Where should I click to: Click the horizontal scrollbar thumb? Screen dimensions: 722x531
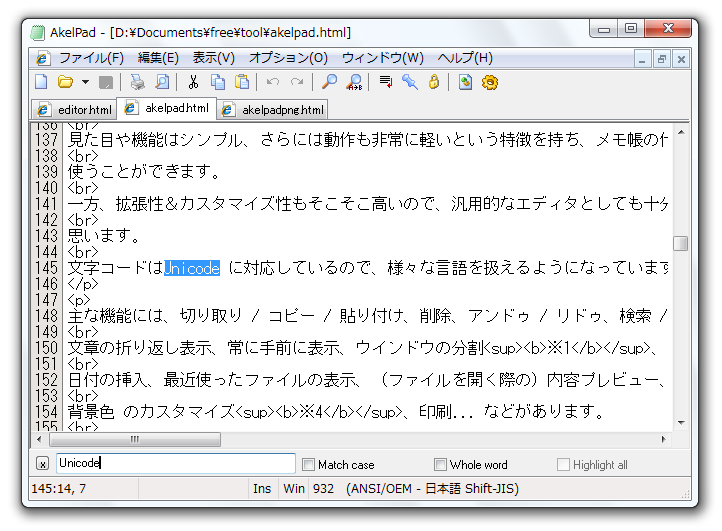(135, 439)
